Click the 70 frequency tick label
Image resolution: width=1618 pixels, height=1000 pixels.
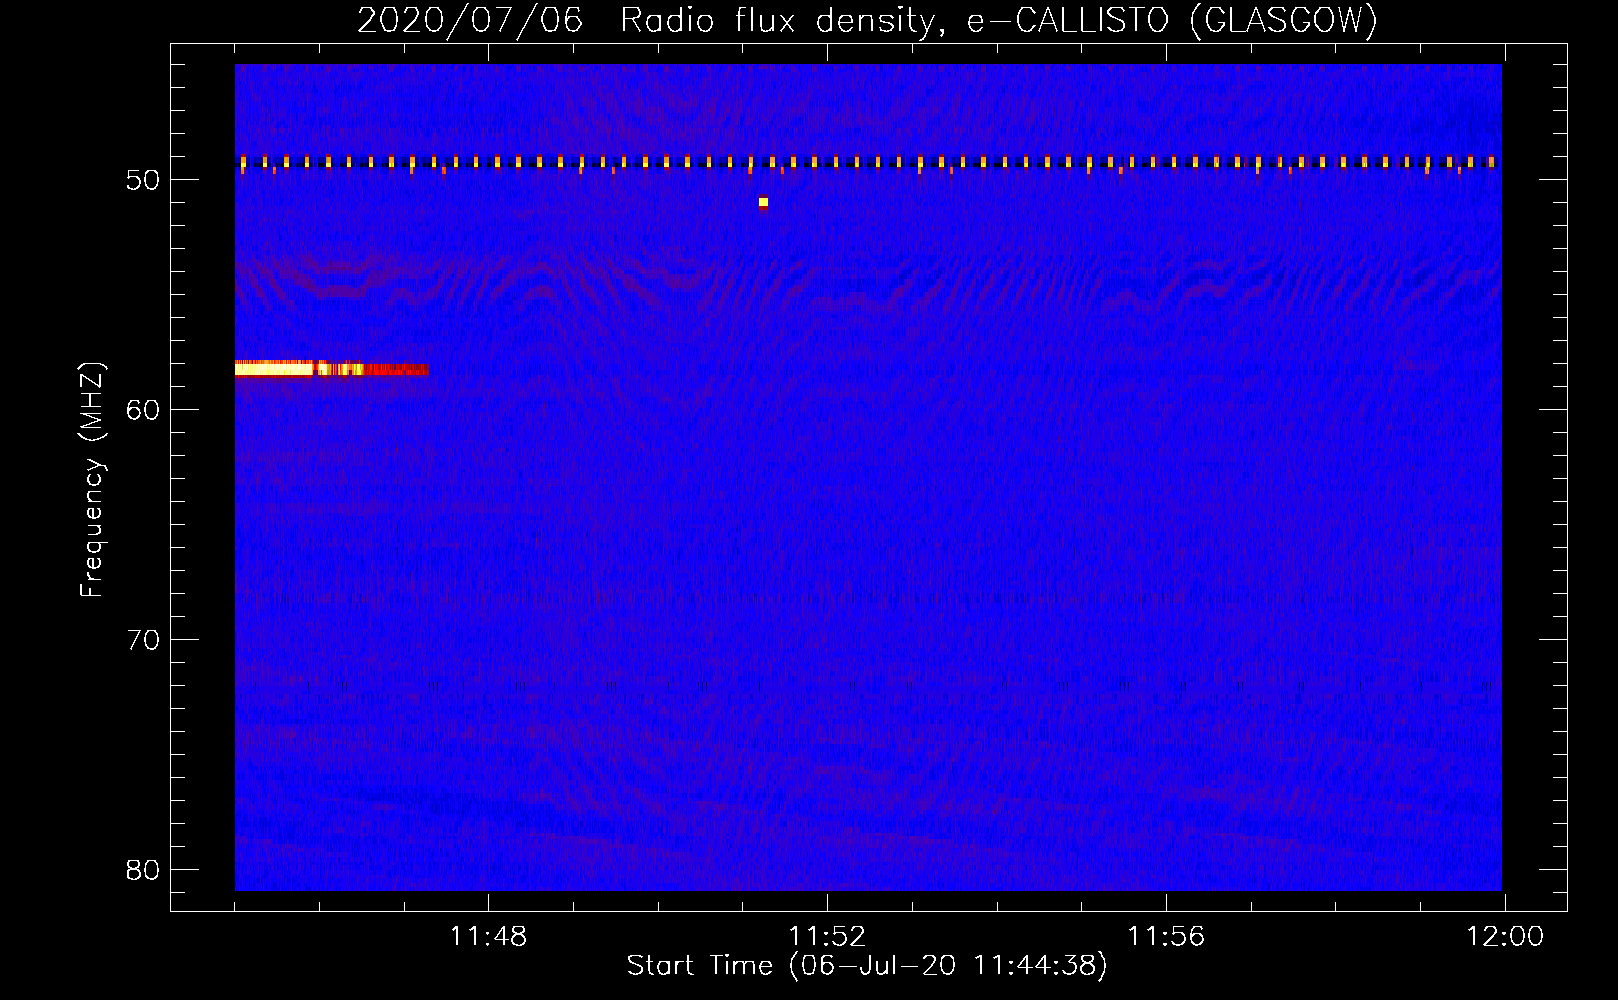144,640
